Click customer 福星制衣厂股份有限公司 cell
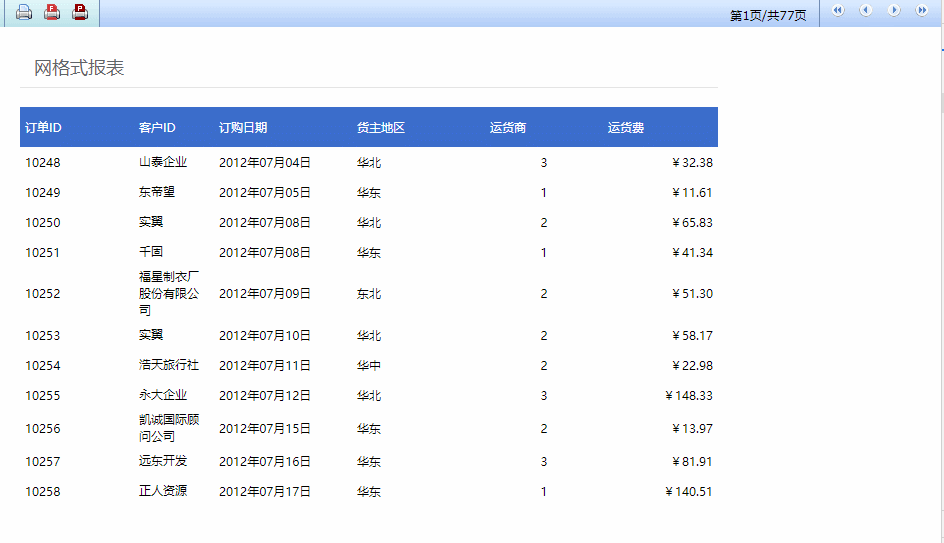The height and width of the screenshot is (543, 944). coord(169,293)
